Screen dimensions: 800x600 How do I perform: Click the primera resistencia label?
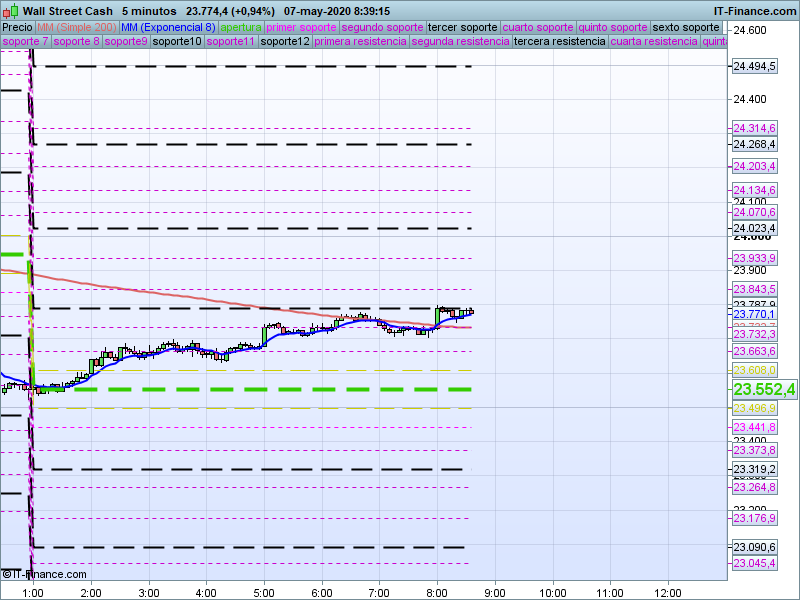(x=359, y=42)
